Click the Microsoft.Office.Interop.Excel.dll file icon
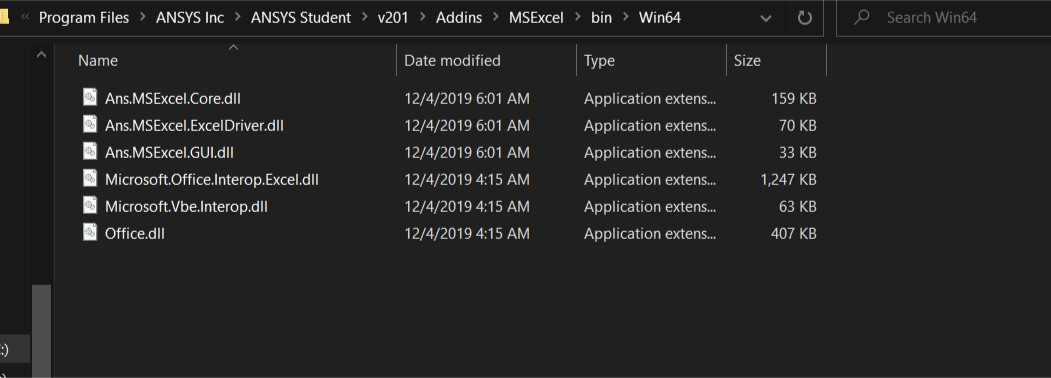Image resolution: width=1051 pixels, height=378 pixels. click(90, 178)
